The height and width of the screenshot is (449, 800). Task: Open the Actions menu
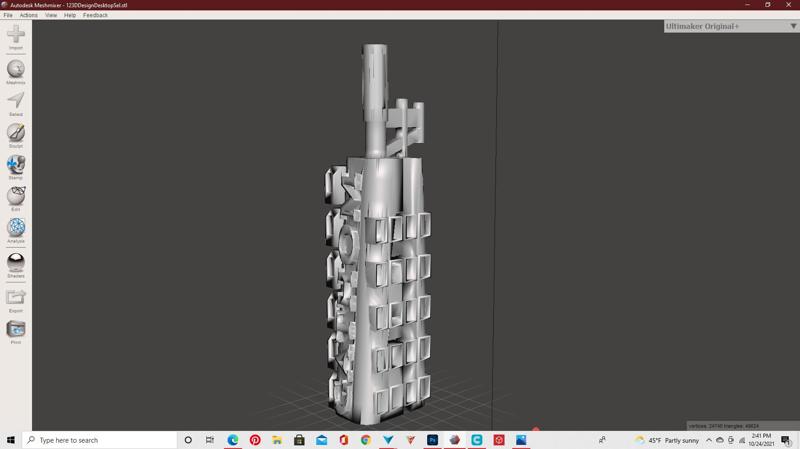[29, 15]
